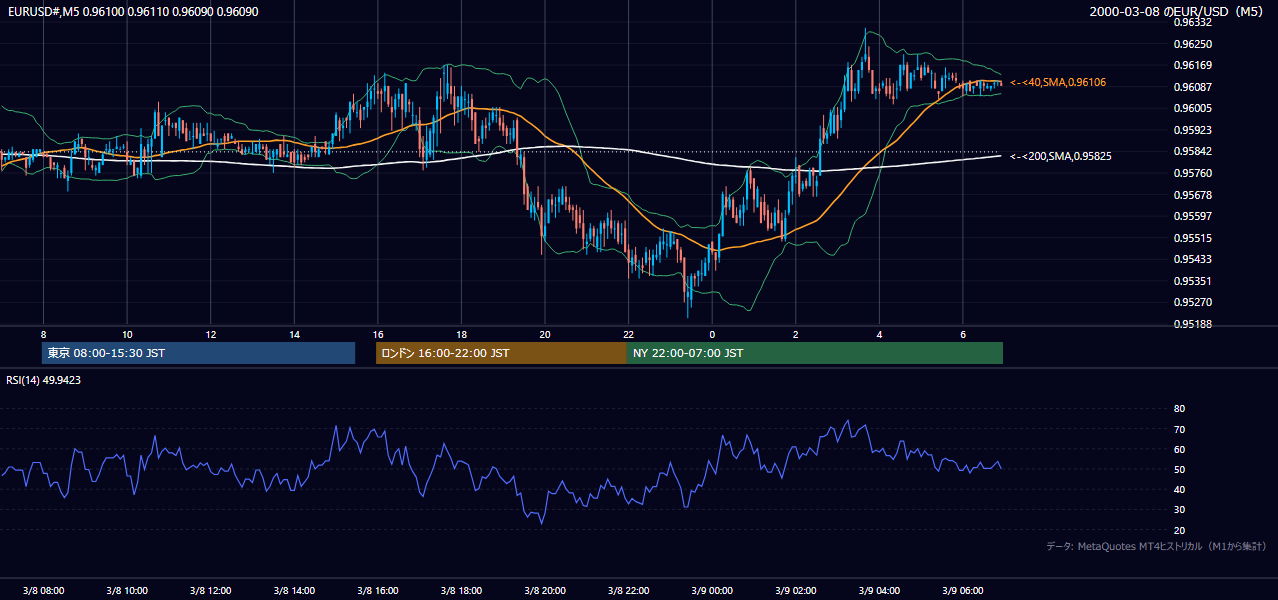Click the RSI 40 level label

[1179, 489]
